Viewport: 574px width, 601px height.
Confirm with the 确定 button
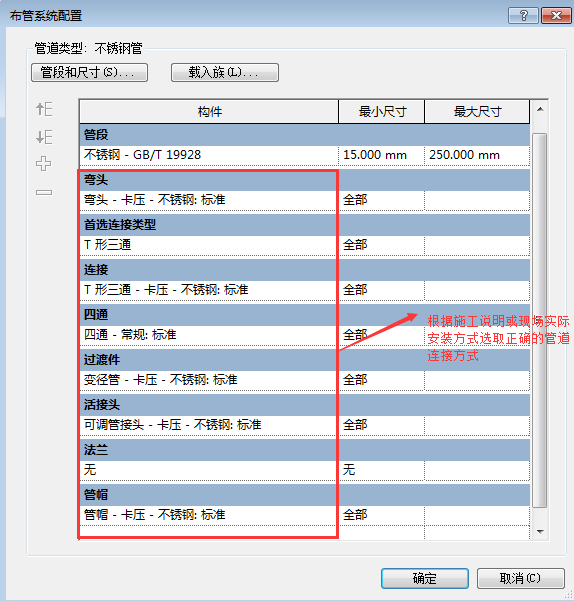425,578
